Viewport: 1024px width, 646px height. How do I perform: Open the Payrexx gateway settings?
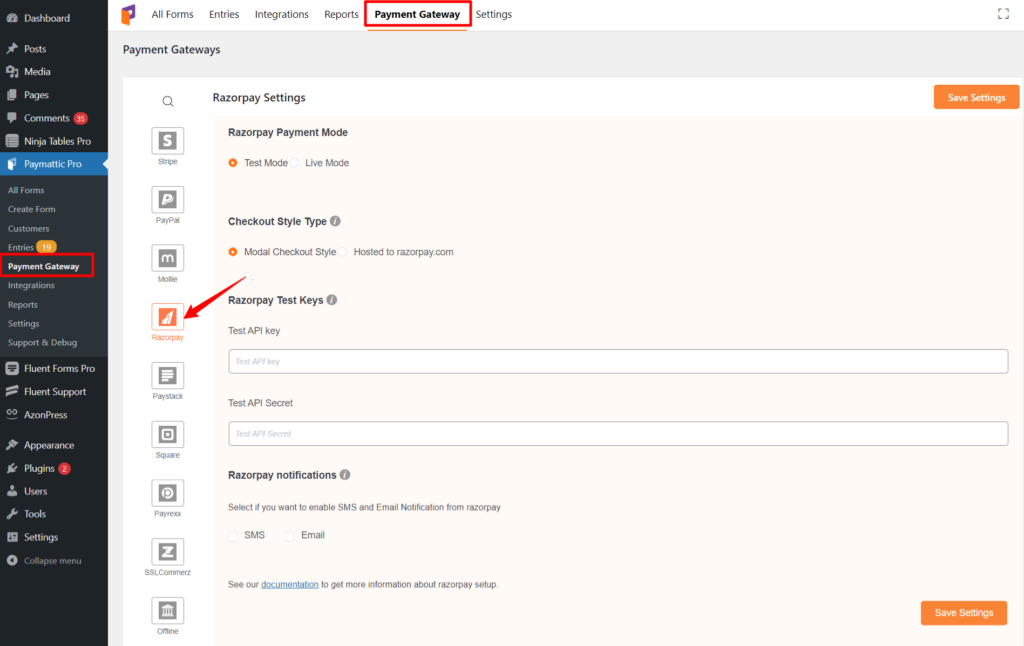(x=167, y=493)
